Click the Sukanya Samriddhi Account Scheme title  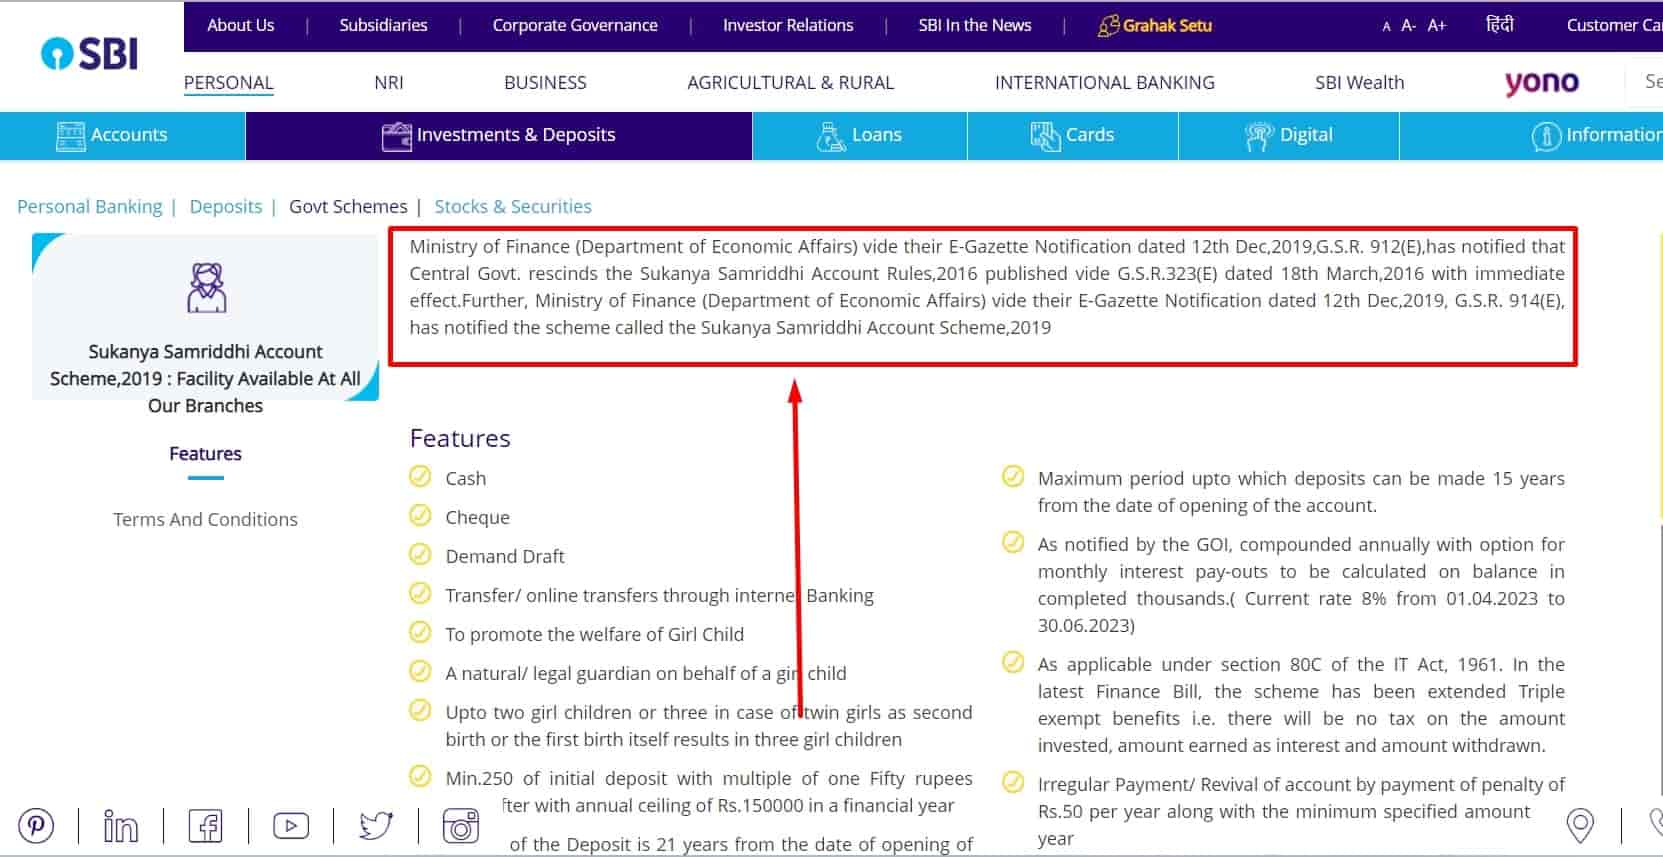[x=205, y=379]
